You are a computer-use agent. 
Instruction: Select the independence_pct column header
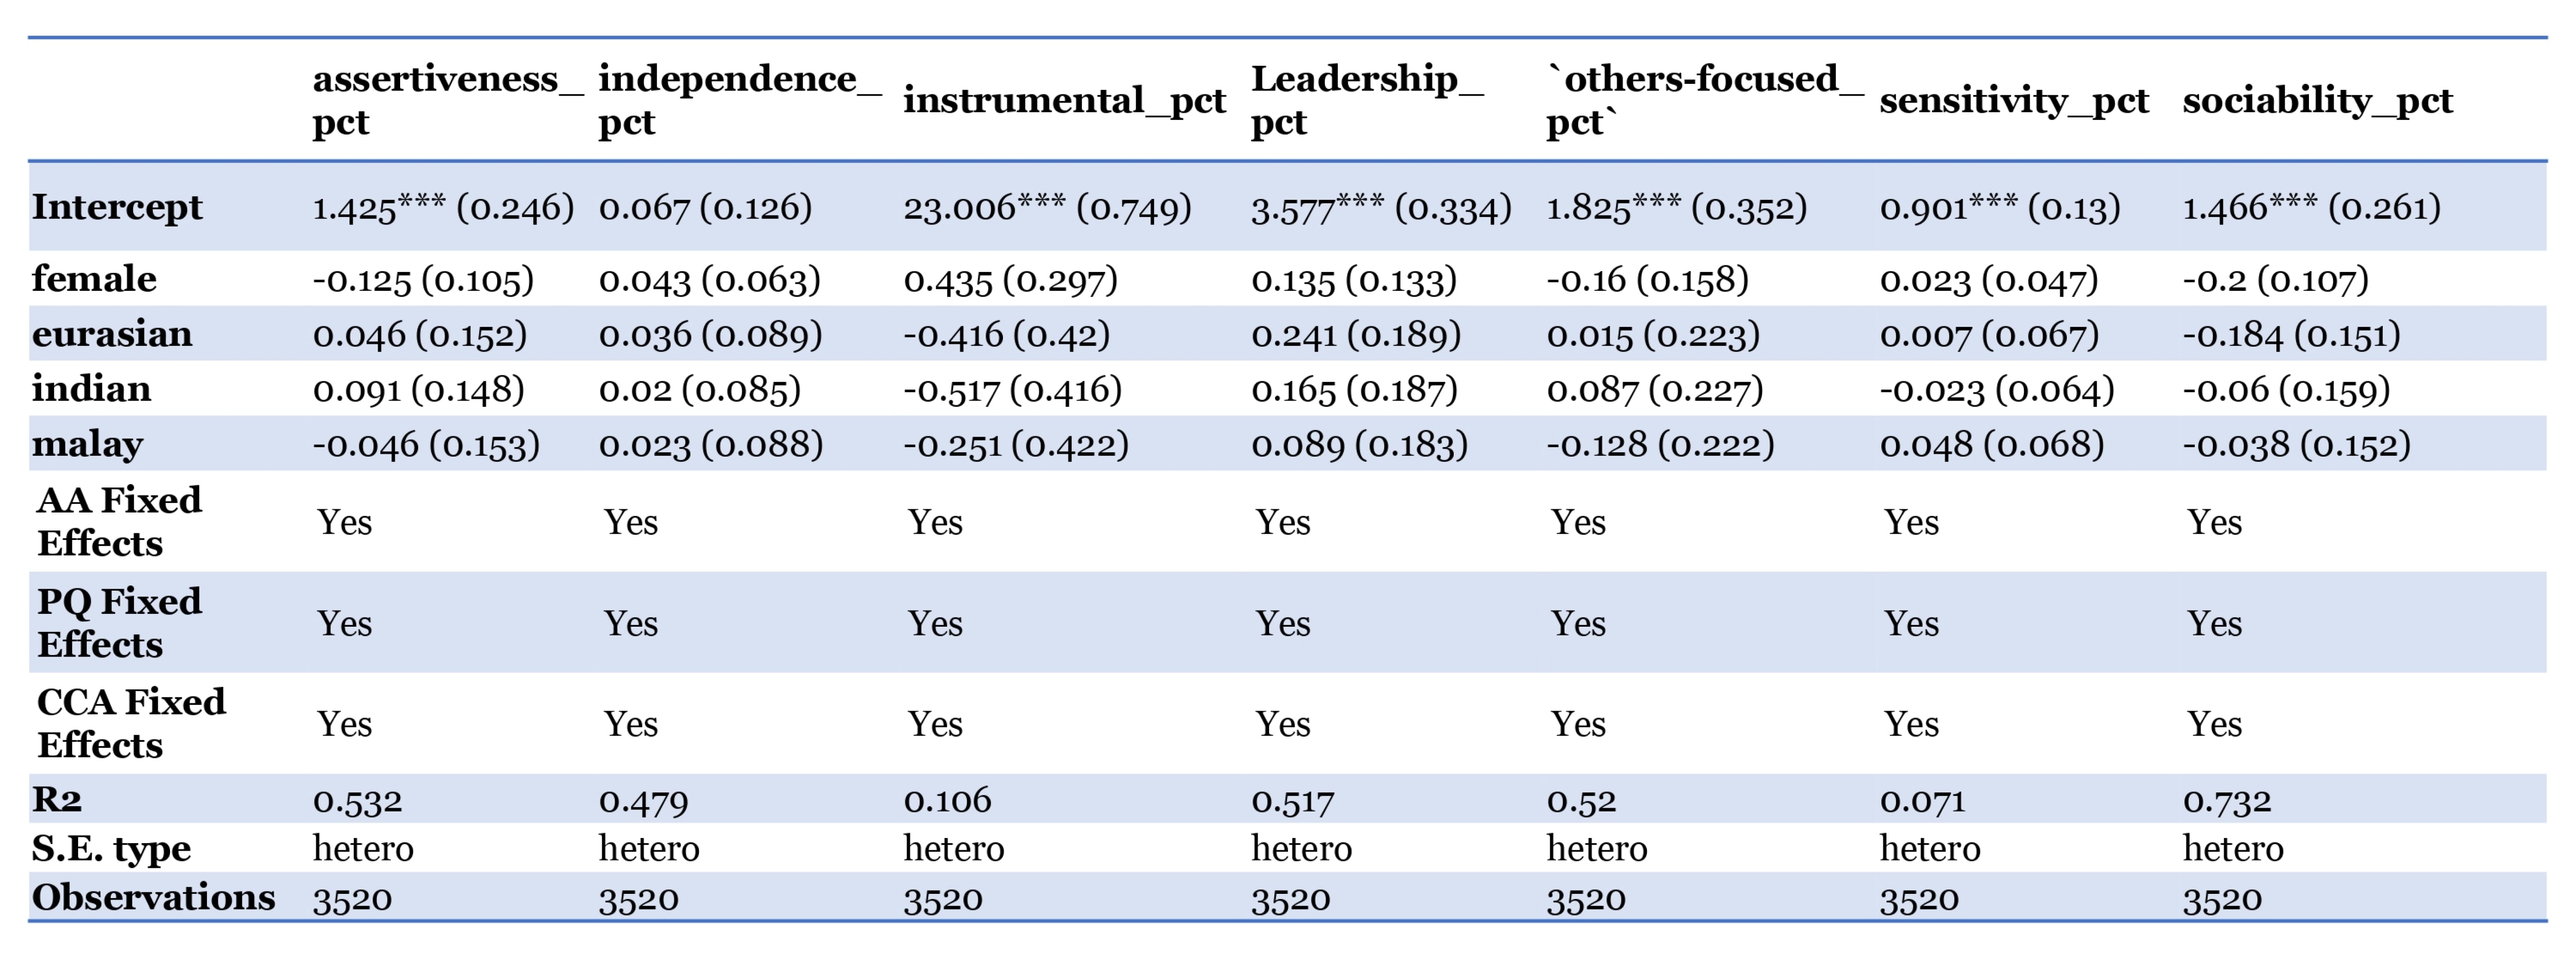click(x=740, y=100)
